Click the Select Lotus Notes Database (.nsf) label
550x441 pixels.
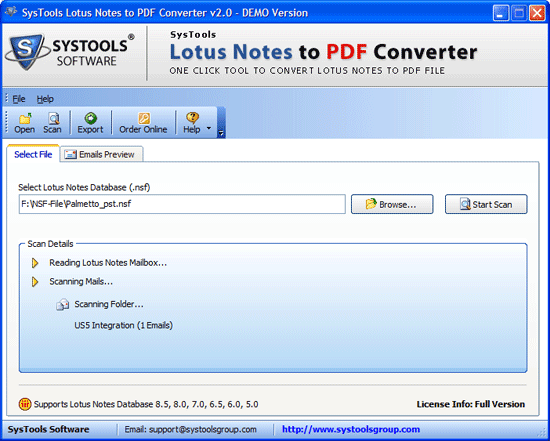click(x=84, y=187)
